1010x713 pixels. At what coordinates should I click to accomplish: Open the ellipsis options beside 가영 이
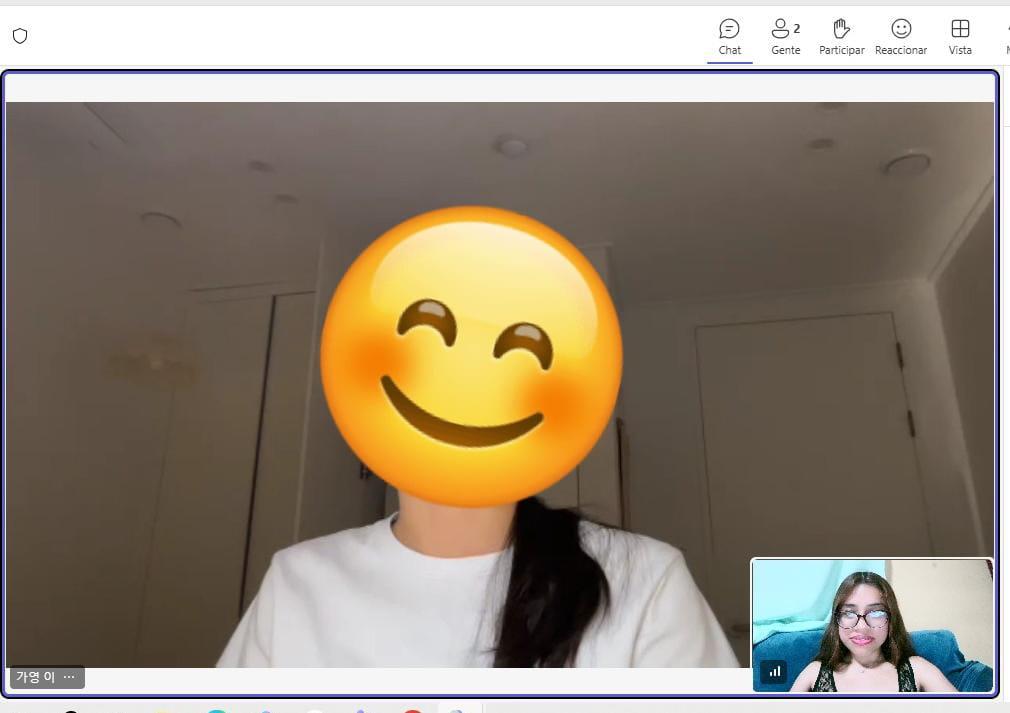click(69, 677)
